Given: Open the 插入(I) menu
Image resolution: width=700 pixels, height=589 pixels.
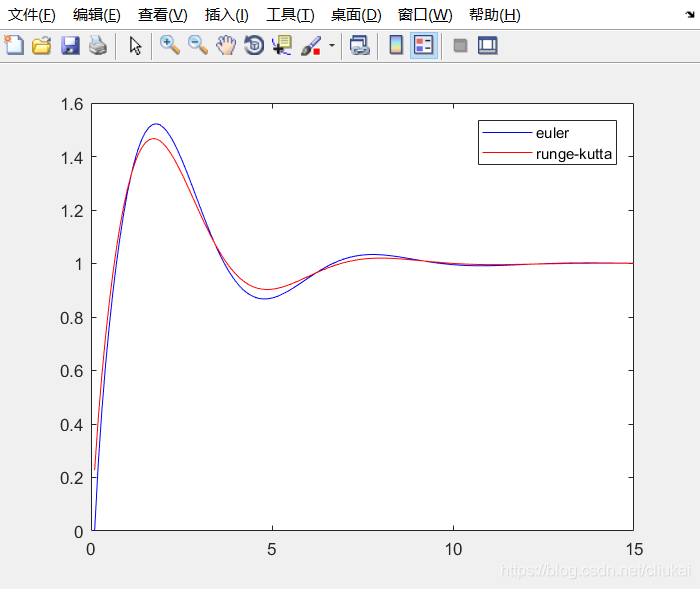Looking at the screenshot, I should click(227, 15).
